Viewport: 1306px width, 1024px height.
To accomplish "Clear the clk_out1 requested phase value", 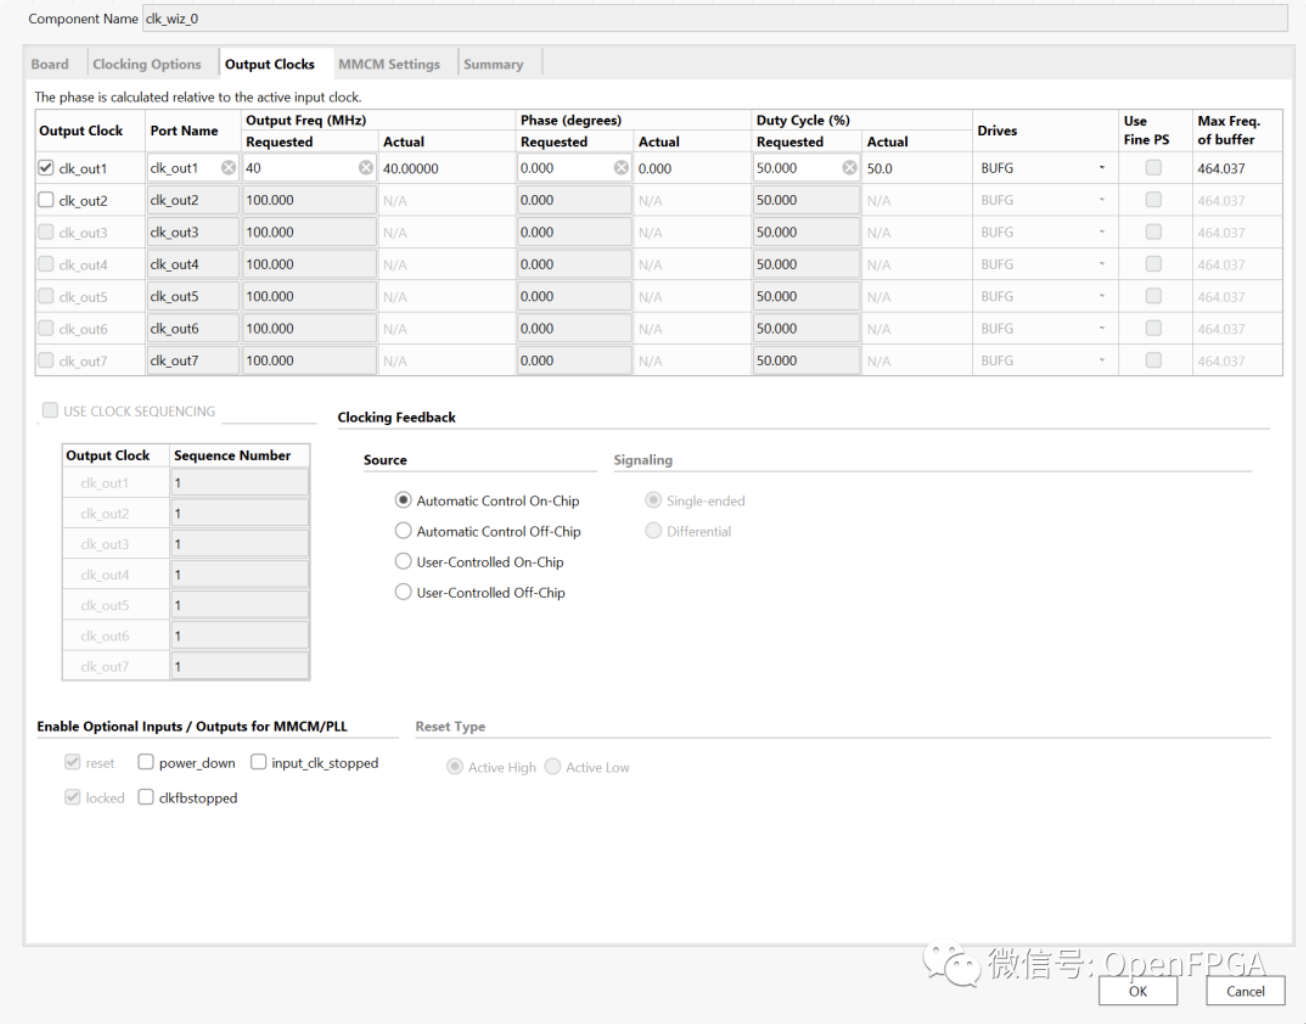I will pyautogui.click(x=621, y=168).
